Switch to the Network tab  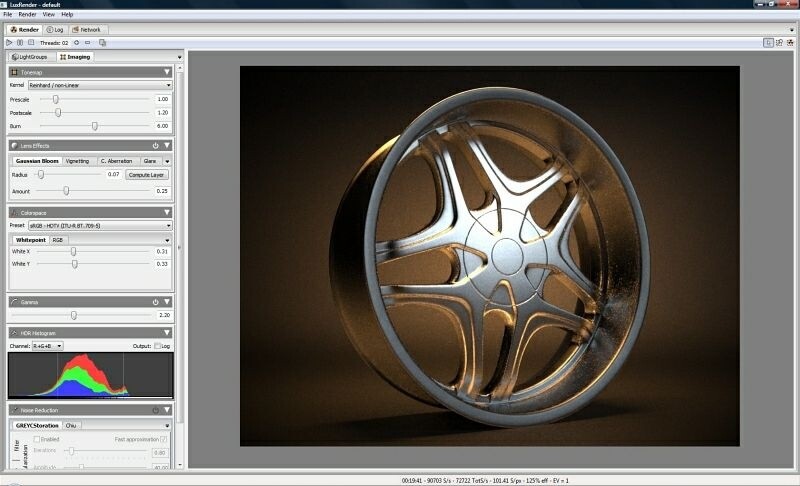point(87,30)
